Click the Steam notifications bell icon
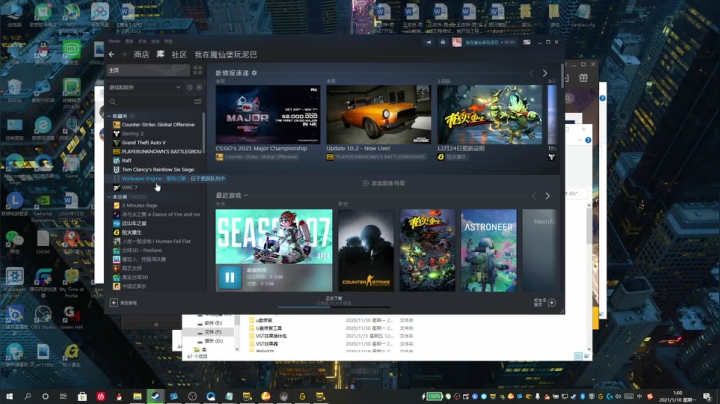The width and height of the screenshot is (720, 404). click(x=443, y=42)
